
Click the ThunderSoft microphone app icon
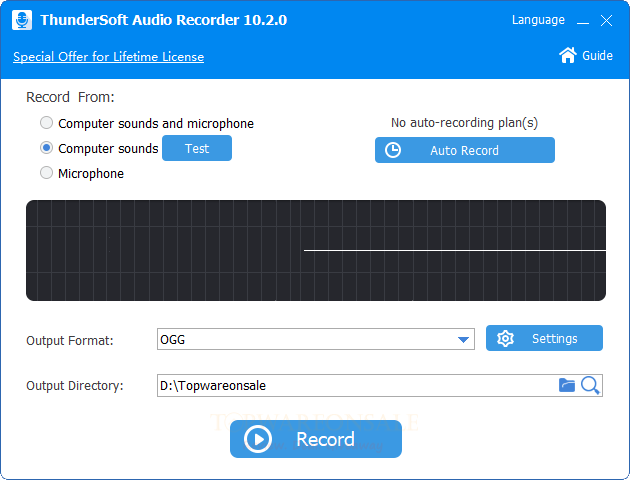[x=22, y=20]
